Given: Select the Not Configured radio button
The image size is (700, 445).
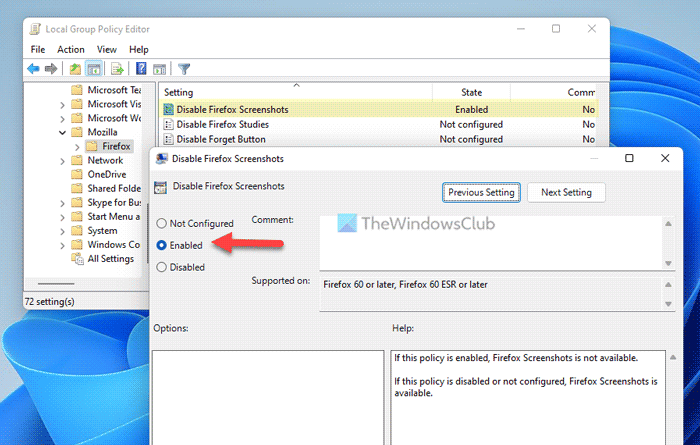Looking at the screenshot, I should click(161, 223).
